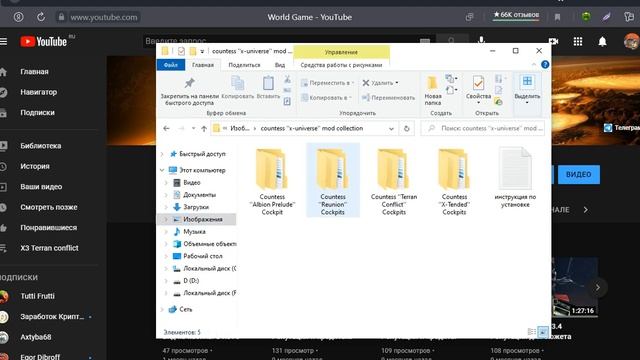The width and height of the screenshot is (640, 360).
Task: Go back in Explorer navigation
Action: point(167,129)
